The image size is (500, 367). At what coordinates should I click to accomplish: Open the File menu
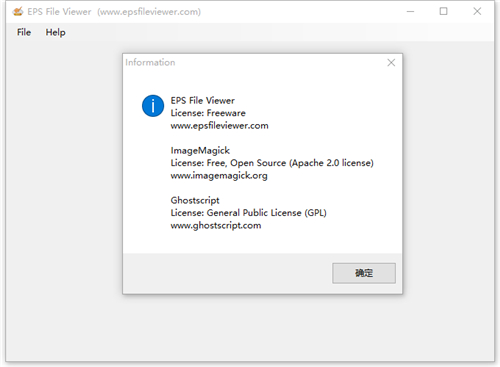pyautogui.click(x=24, y=32)
